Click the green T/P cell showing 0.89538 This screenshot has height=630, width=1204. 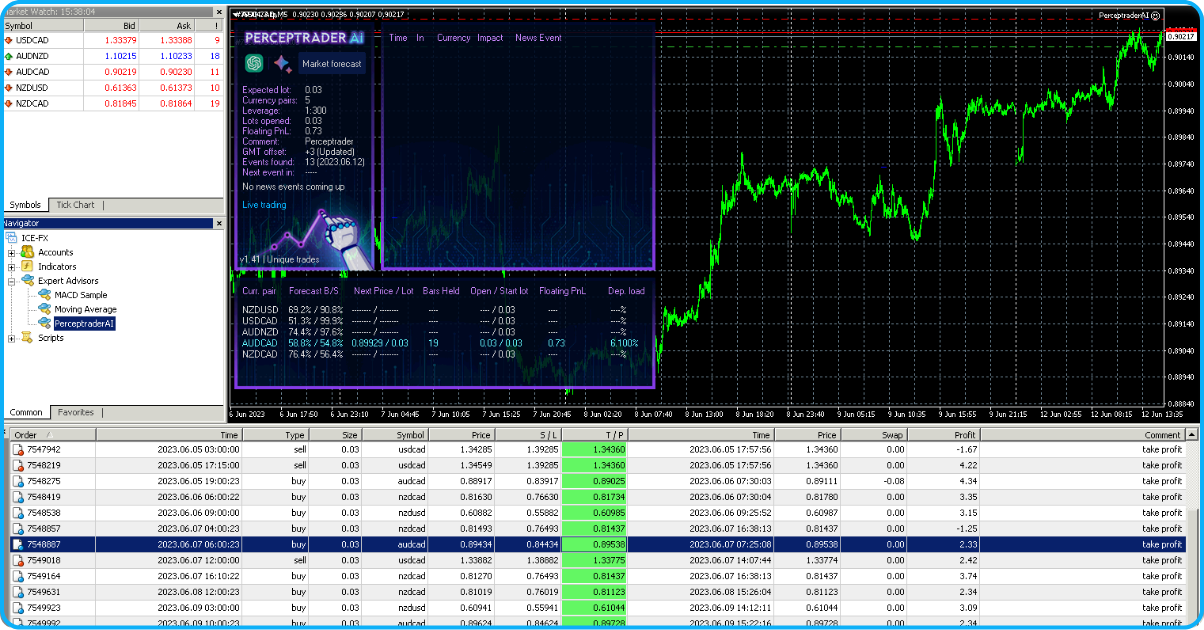coord(595,544)
